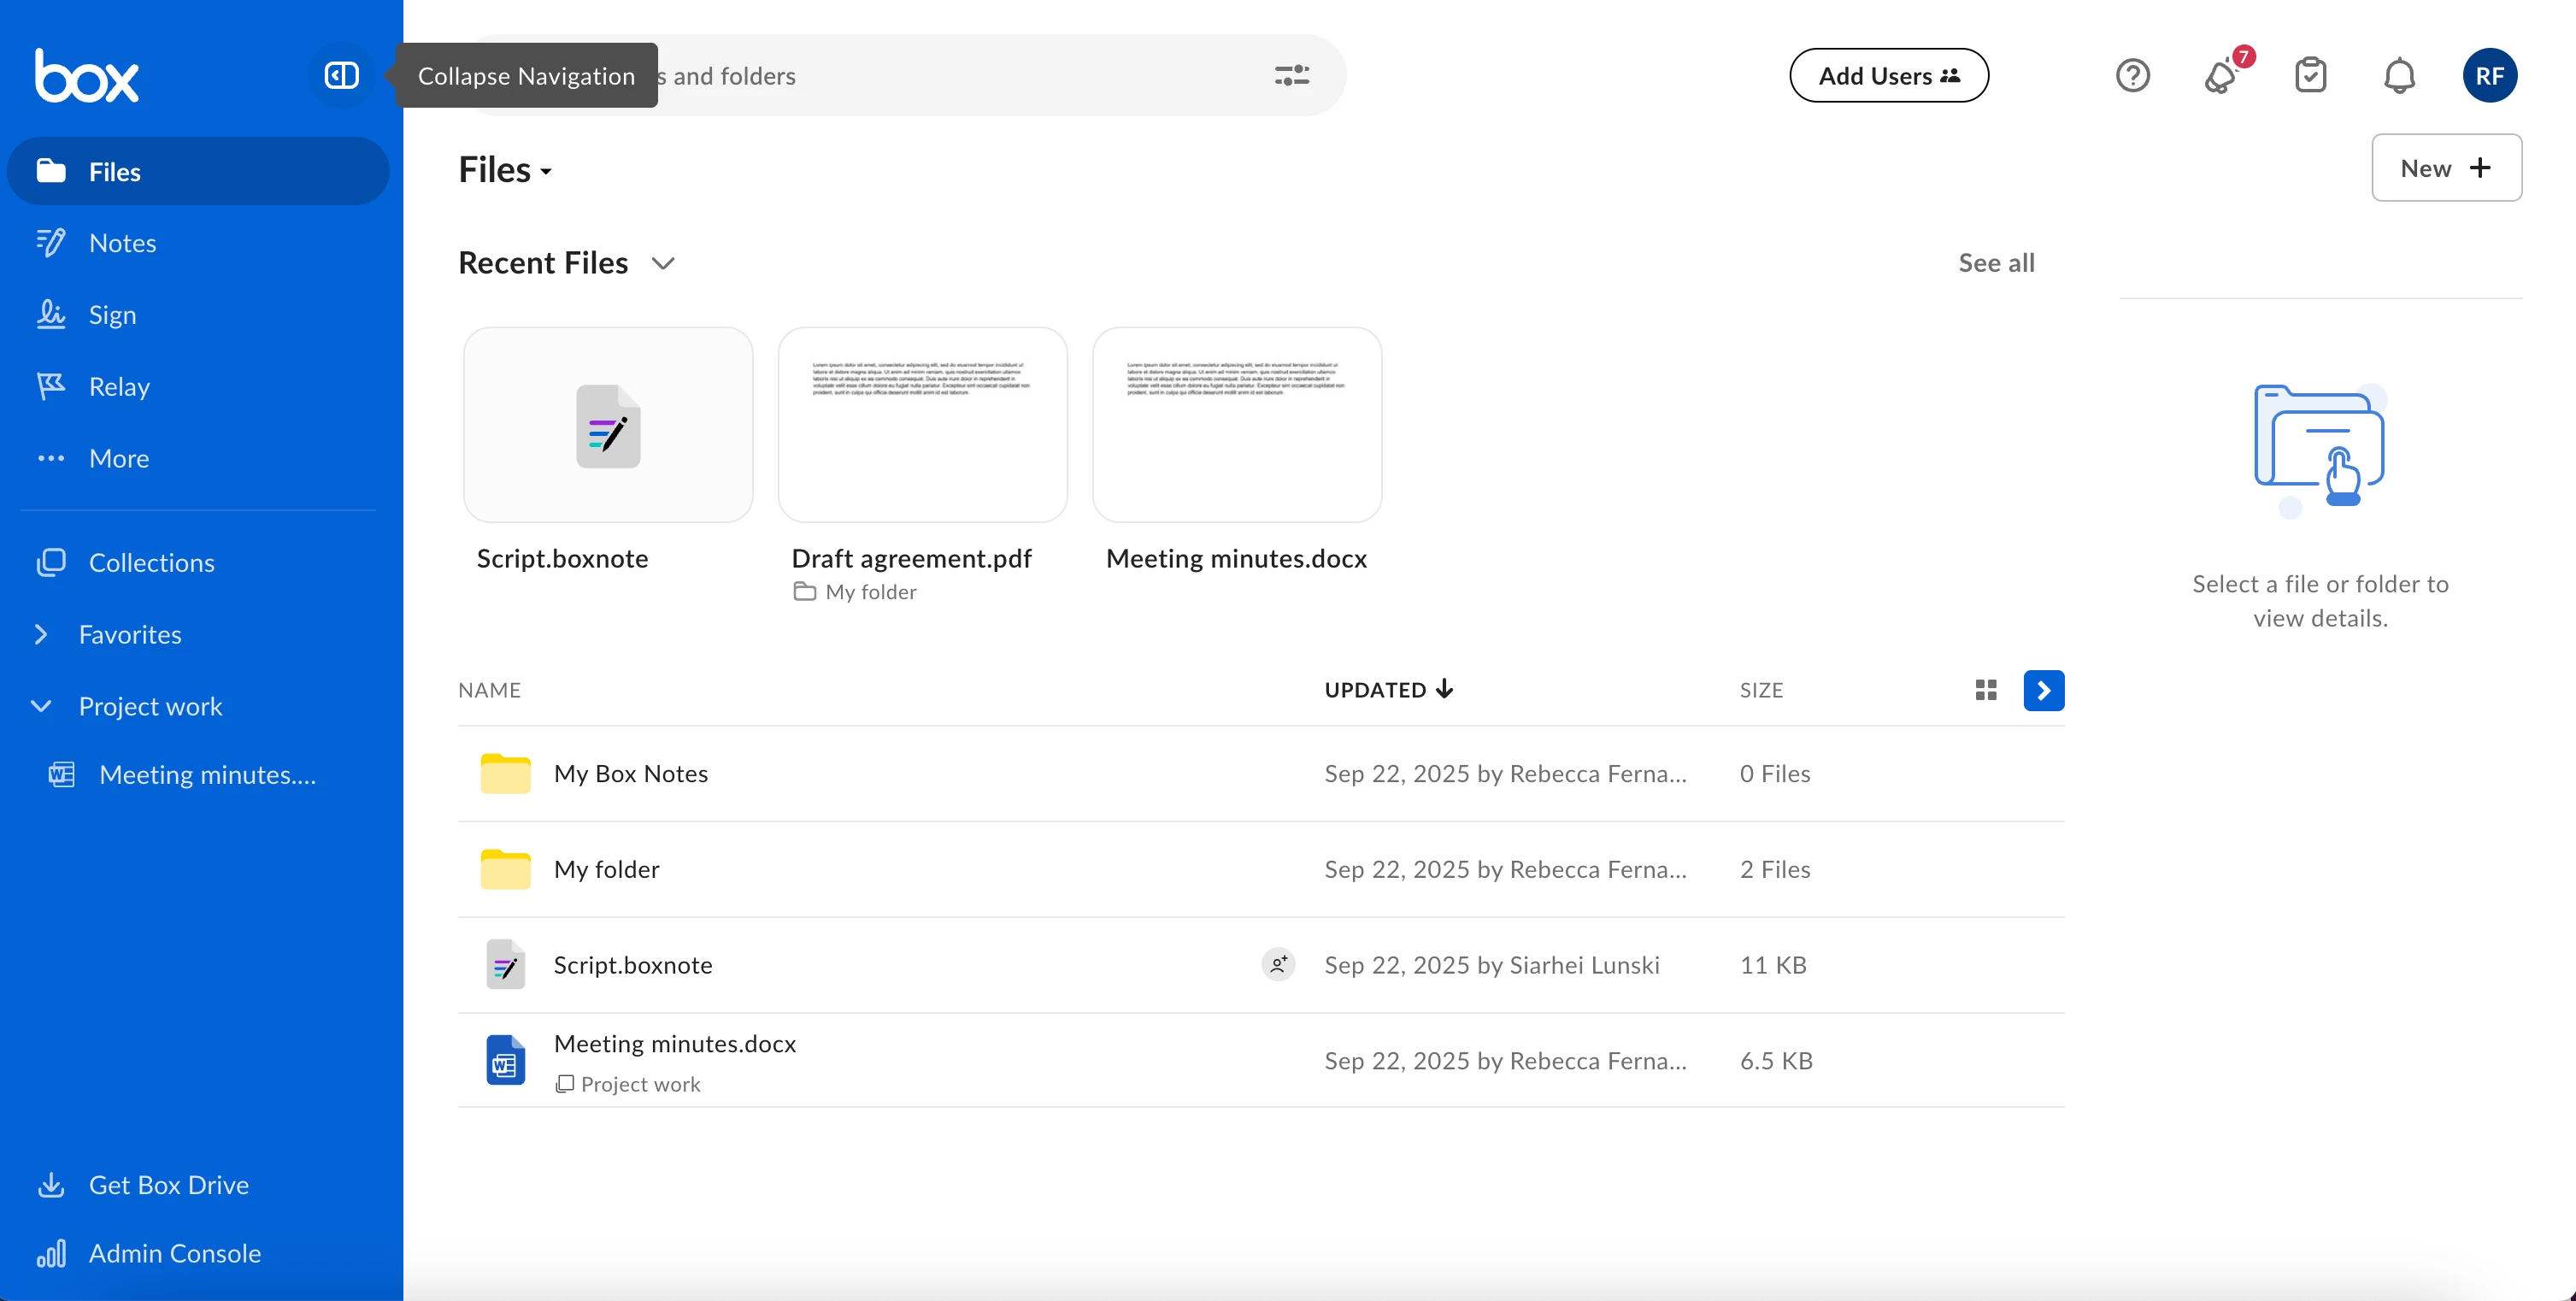Open the Help question mark icon
The image size is (2576, 1301).
2132,75
